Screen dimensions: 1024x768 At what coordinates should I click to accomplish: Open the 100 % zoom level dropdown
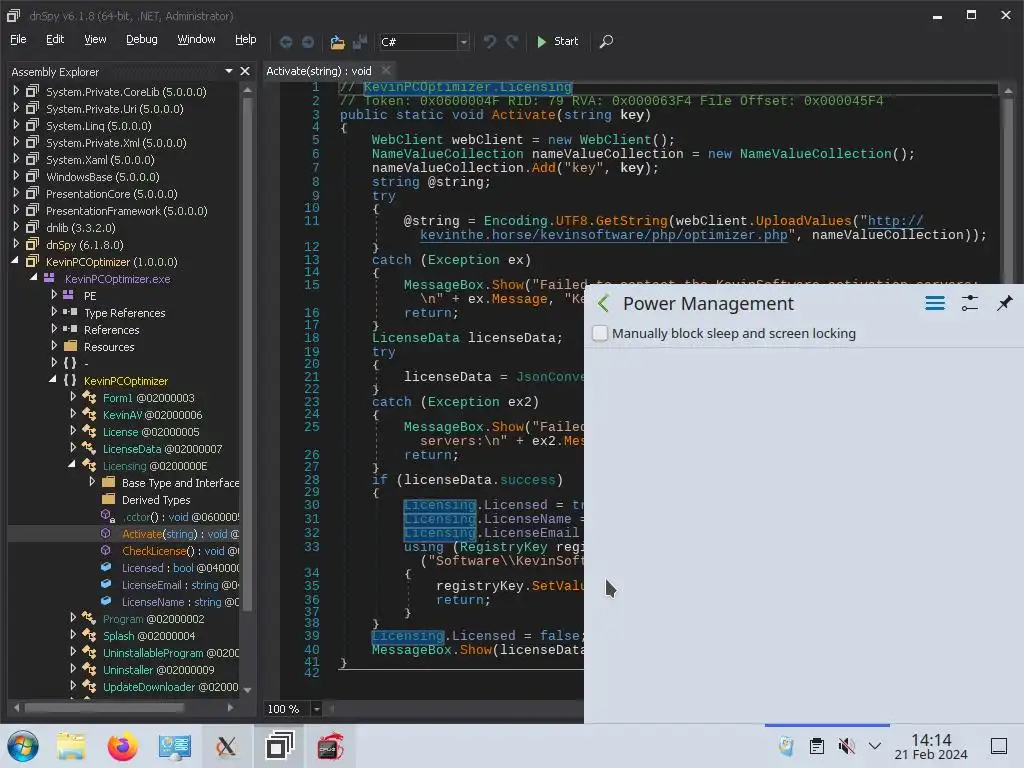click(316, 709)
